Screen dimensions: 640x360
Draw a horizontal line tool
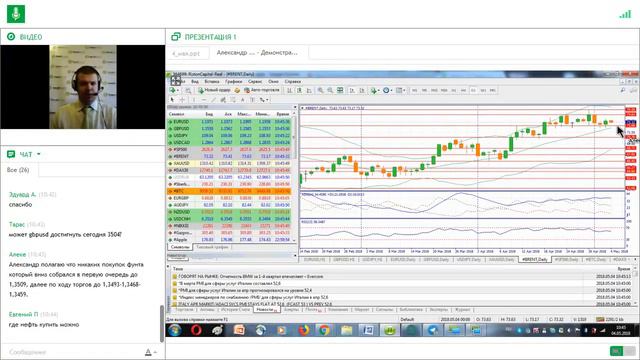(204, 100)
